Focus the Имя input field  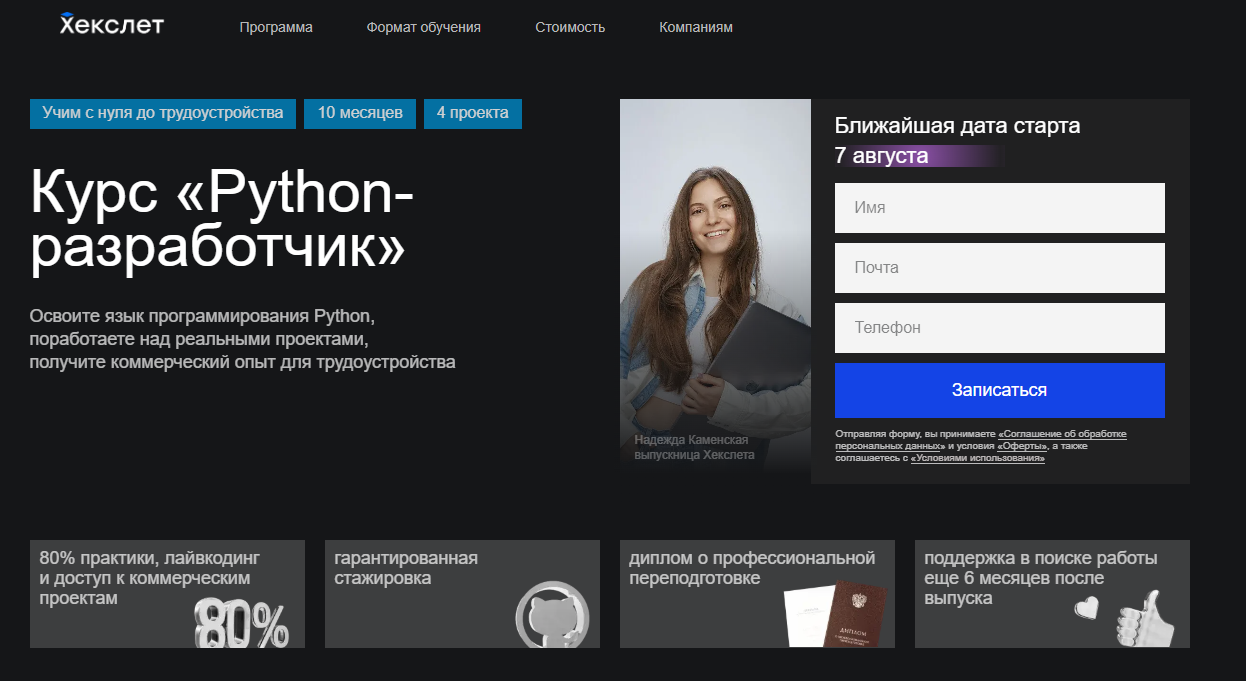pyautogui.click(x=1000, y=208)
